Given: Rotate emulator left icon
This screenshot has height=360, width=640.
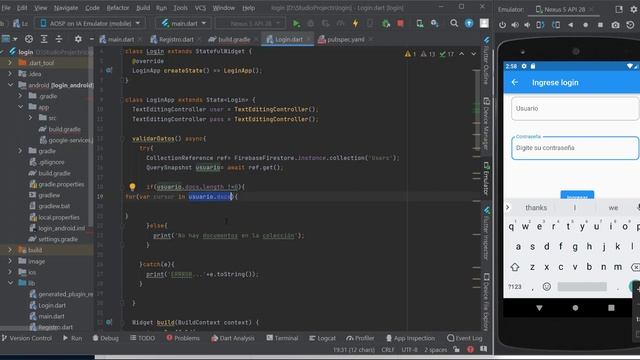Looking at the screenshot, I should click(x=540, y=25).
